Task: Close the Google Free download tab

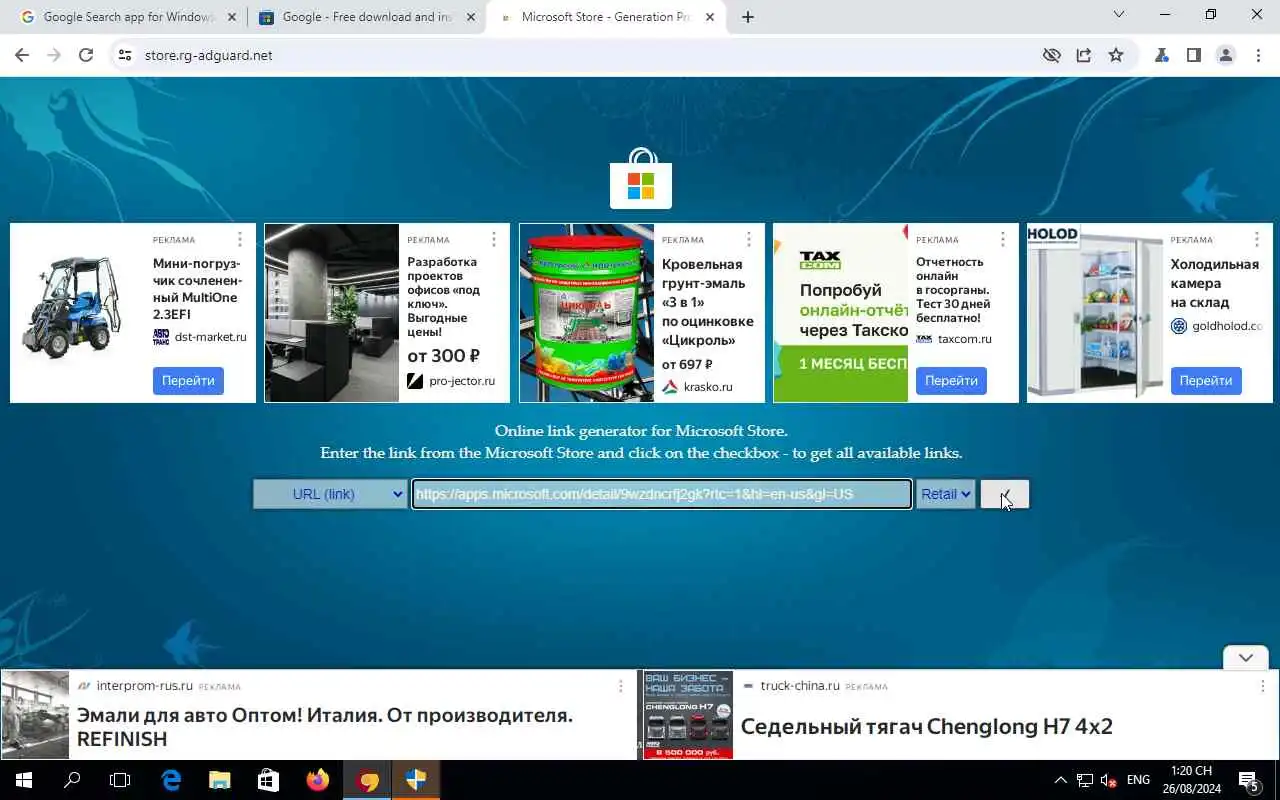Action: click(470, 17)
